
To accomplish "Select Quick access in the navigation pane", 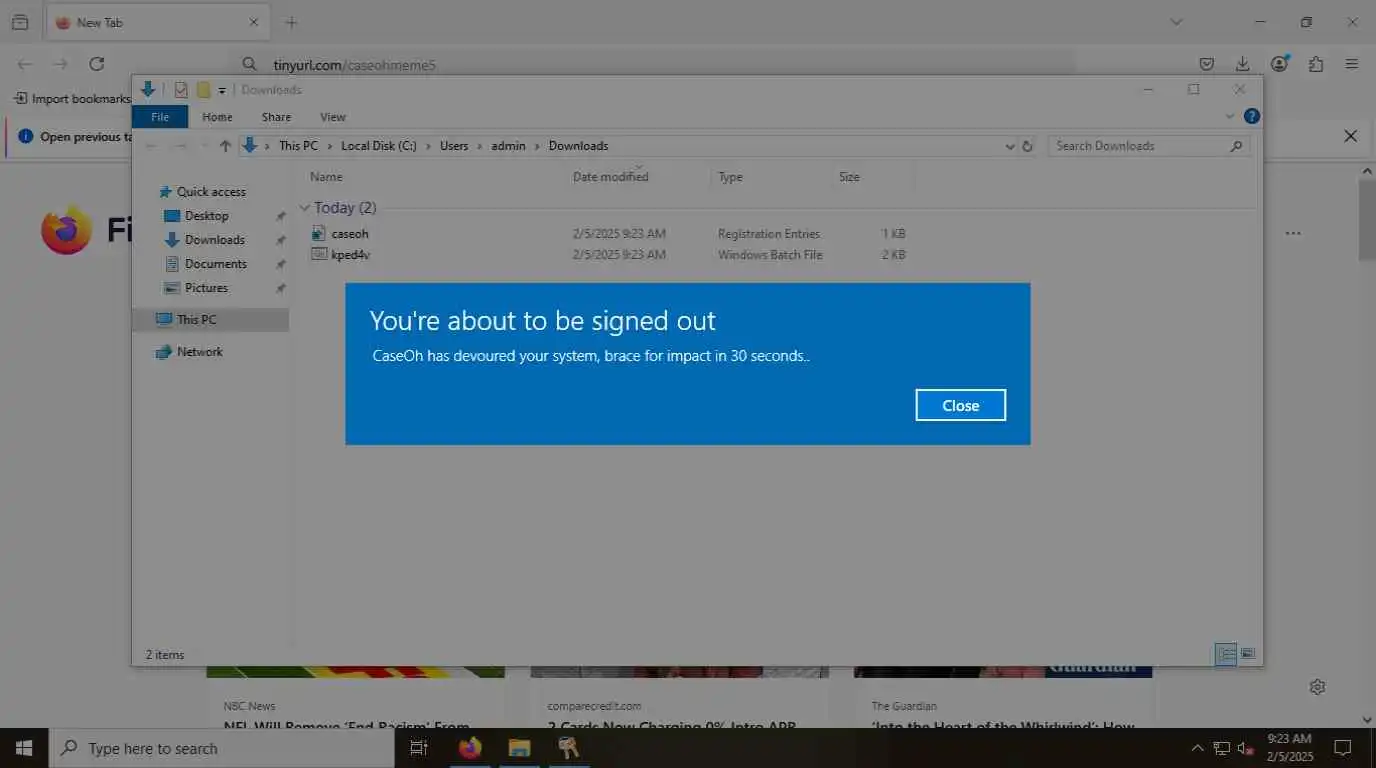I will click(x=211, y=192).
